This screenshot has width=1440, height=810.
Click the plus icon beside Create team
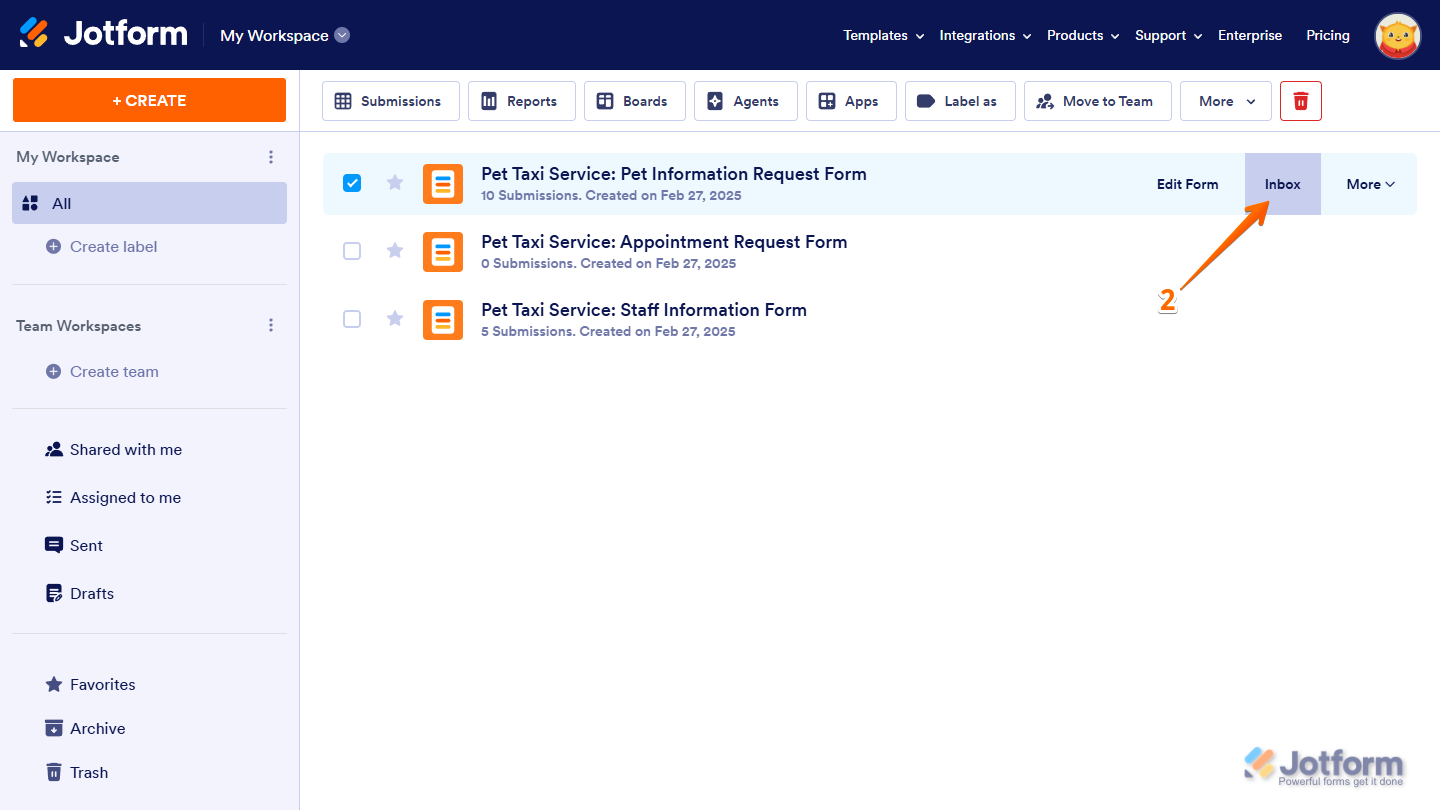coord(54,372)
